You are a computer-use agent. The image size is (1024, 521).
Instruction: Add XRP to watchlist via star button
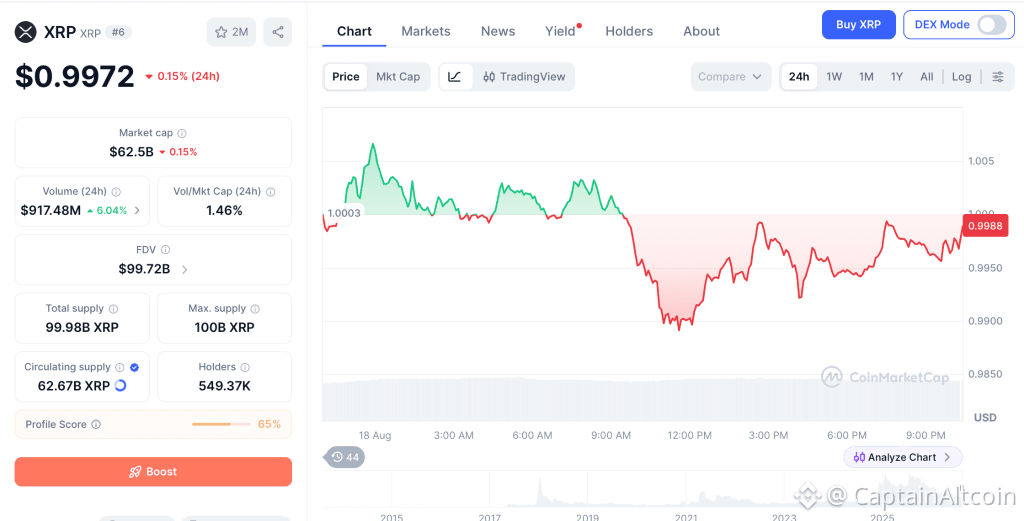tap(231, 32)
